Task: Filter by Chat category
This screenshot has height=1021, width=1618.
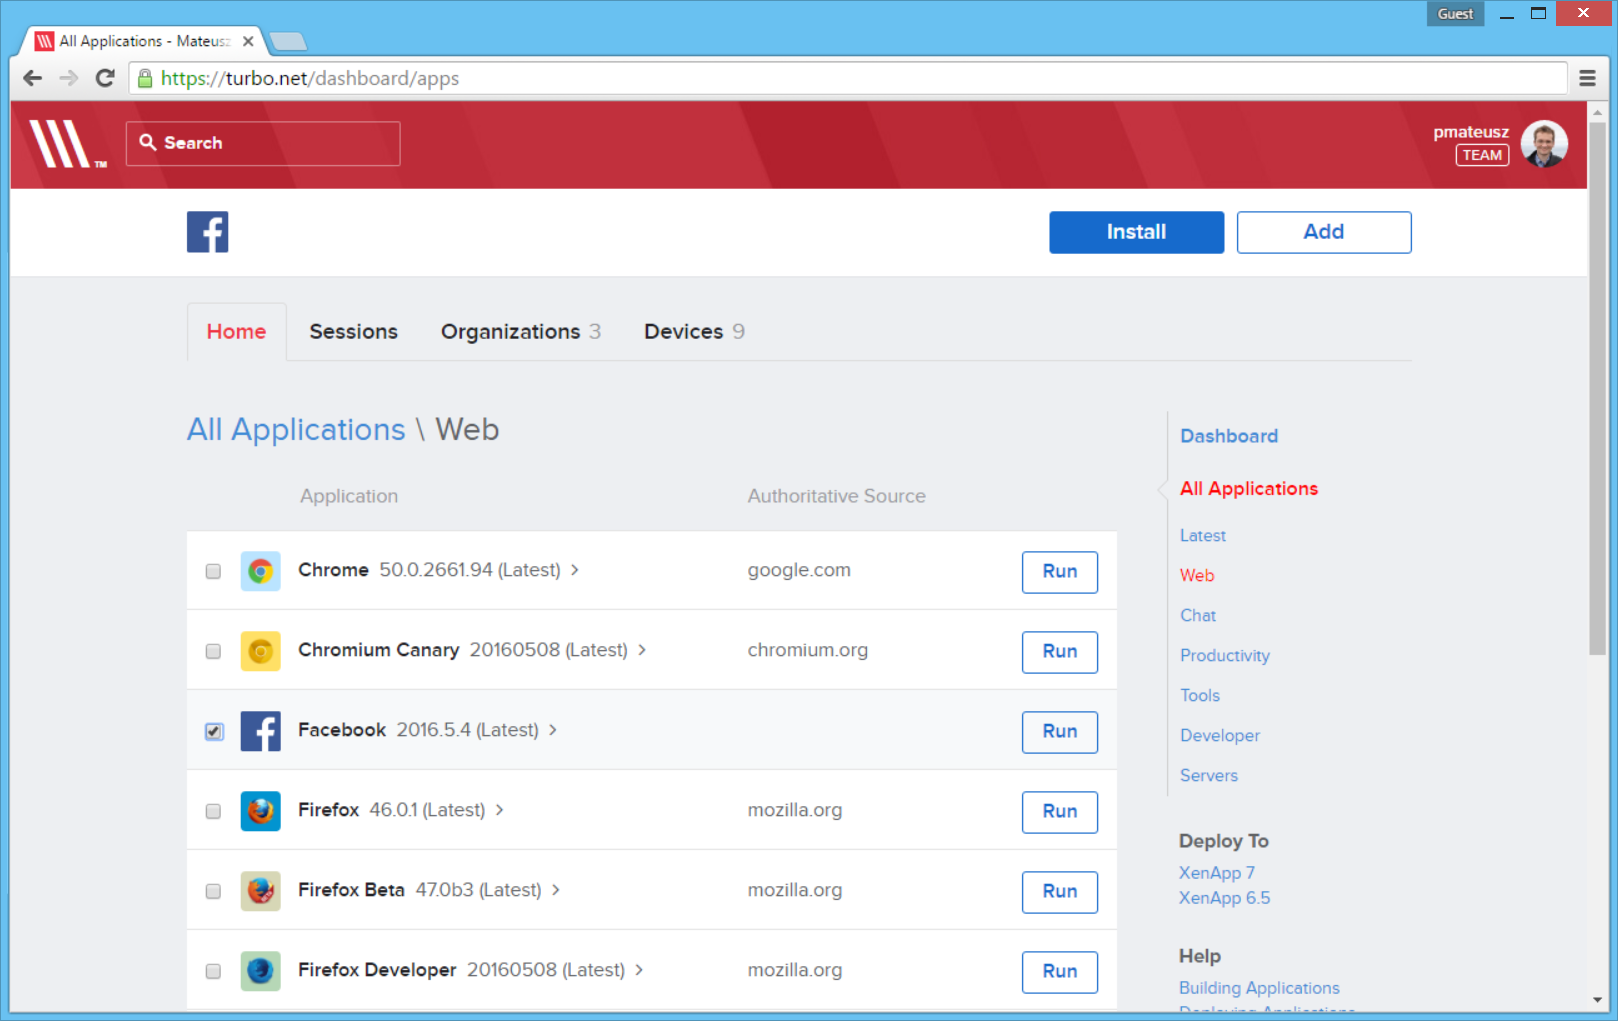Action: click(1198, 616)
